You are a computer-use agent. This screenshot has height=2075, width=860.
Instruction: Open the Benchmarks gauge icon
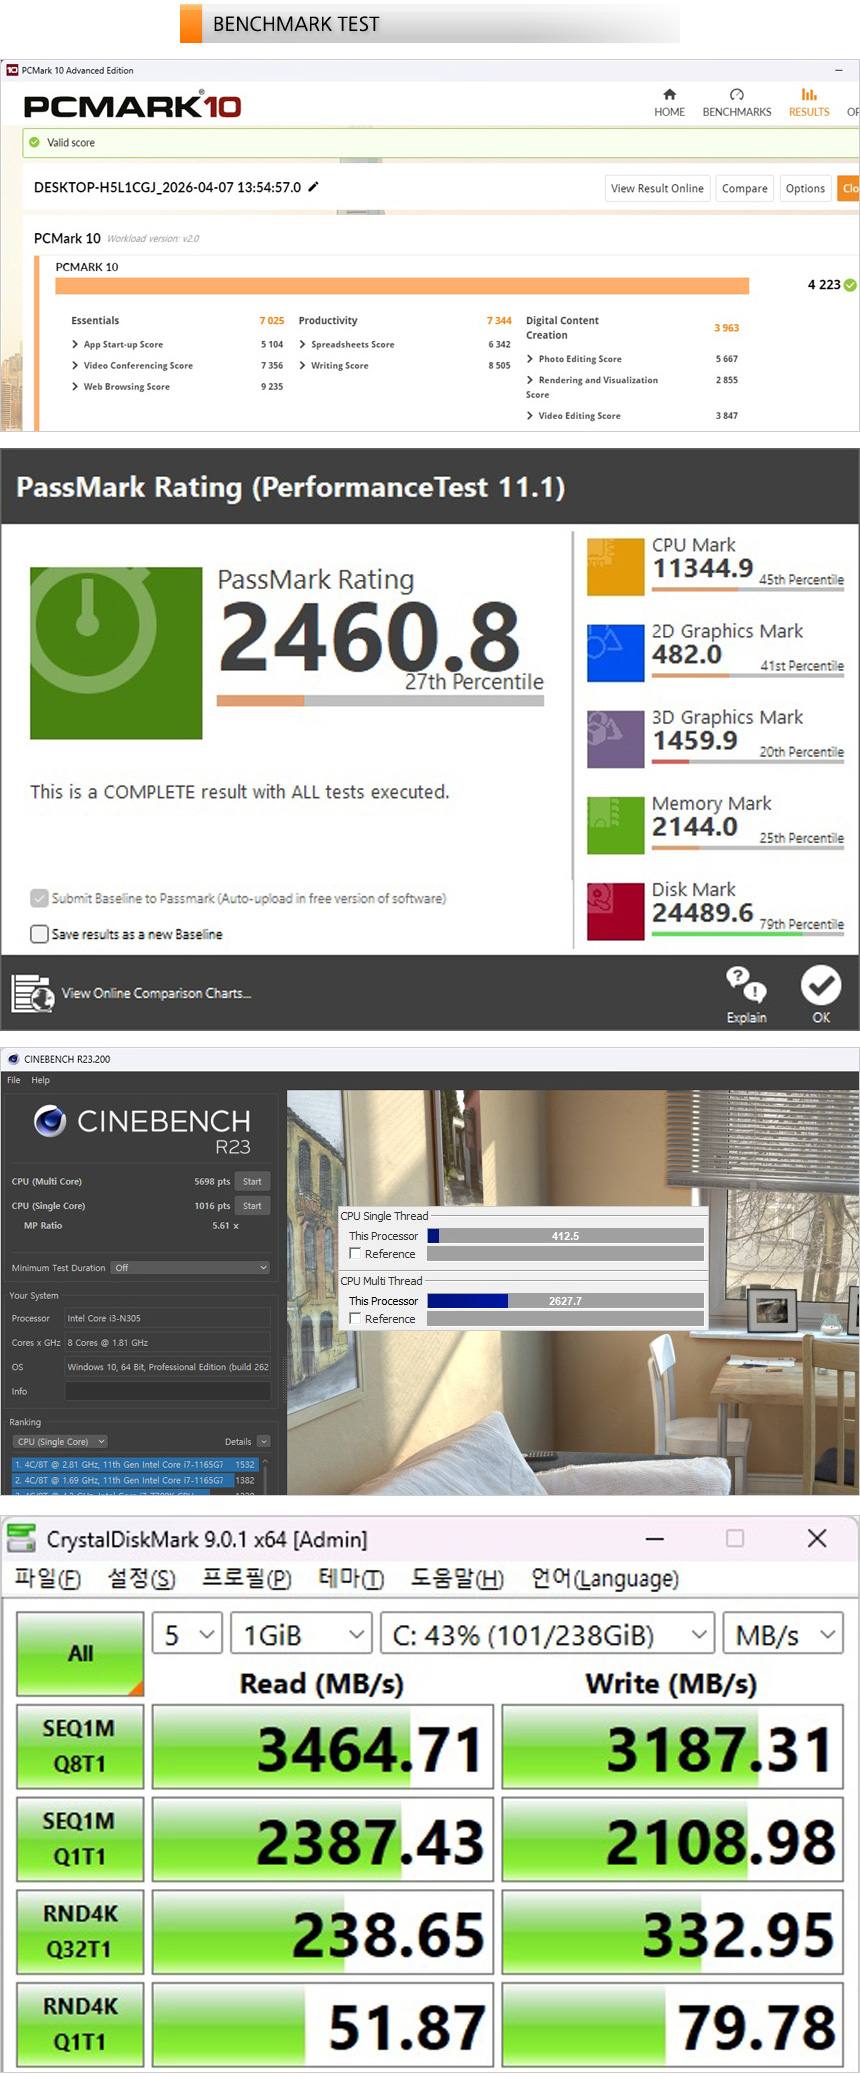pos(736,95)
